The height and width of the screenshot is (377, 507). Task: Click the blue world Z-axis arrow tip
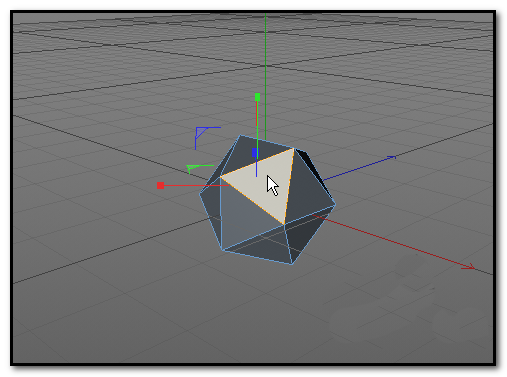391,157
